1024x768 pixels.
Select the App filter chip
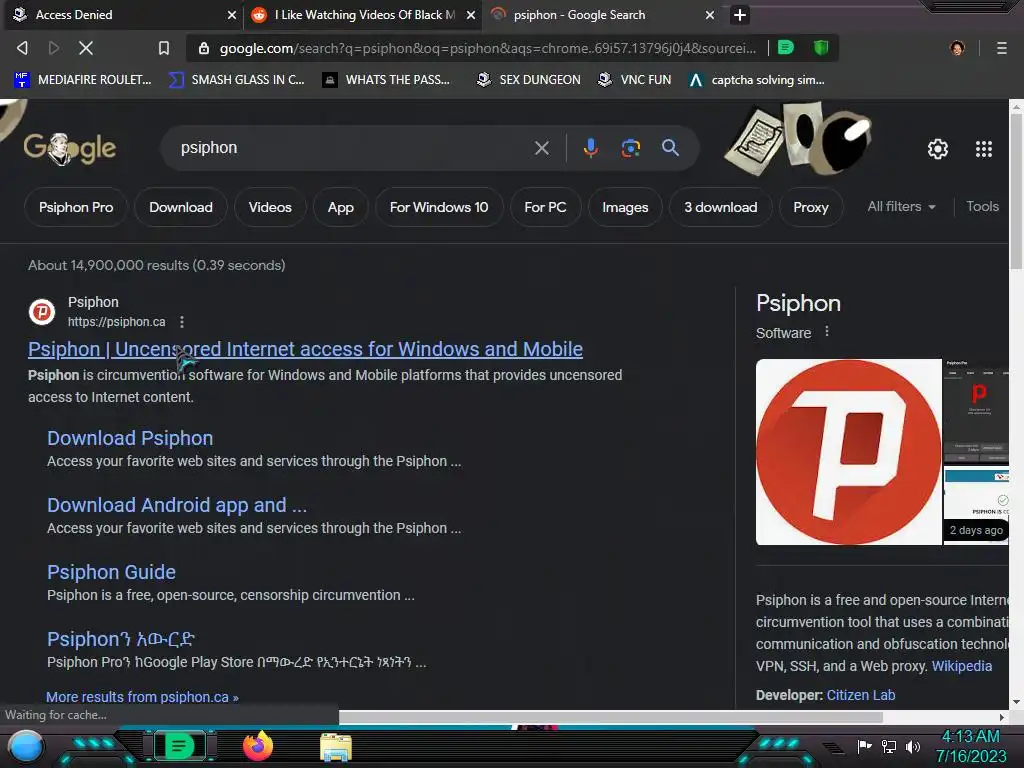point(340,207)
